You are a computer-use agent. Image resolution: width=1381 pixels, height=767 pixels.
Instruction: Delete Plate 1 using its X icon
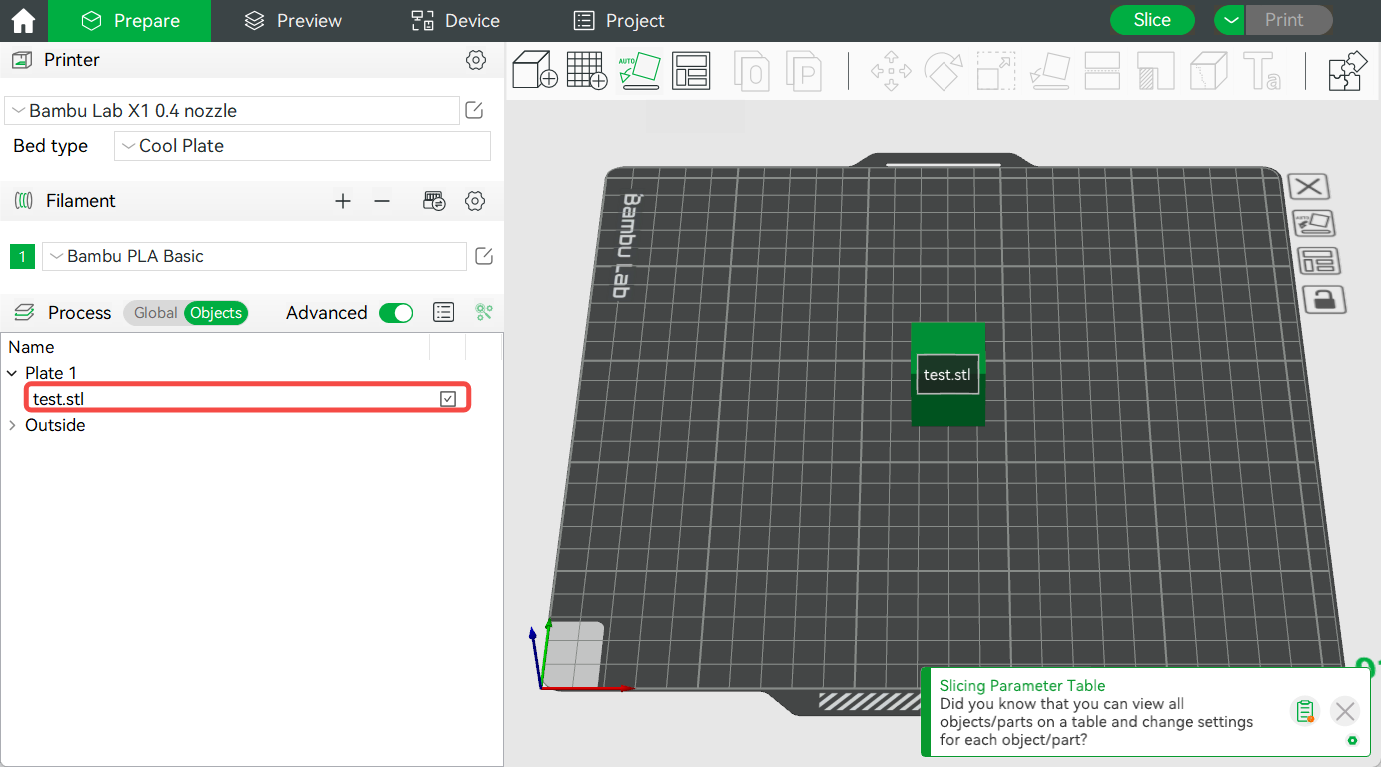click(x=1308, y=186)
